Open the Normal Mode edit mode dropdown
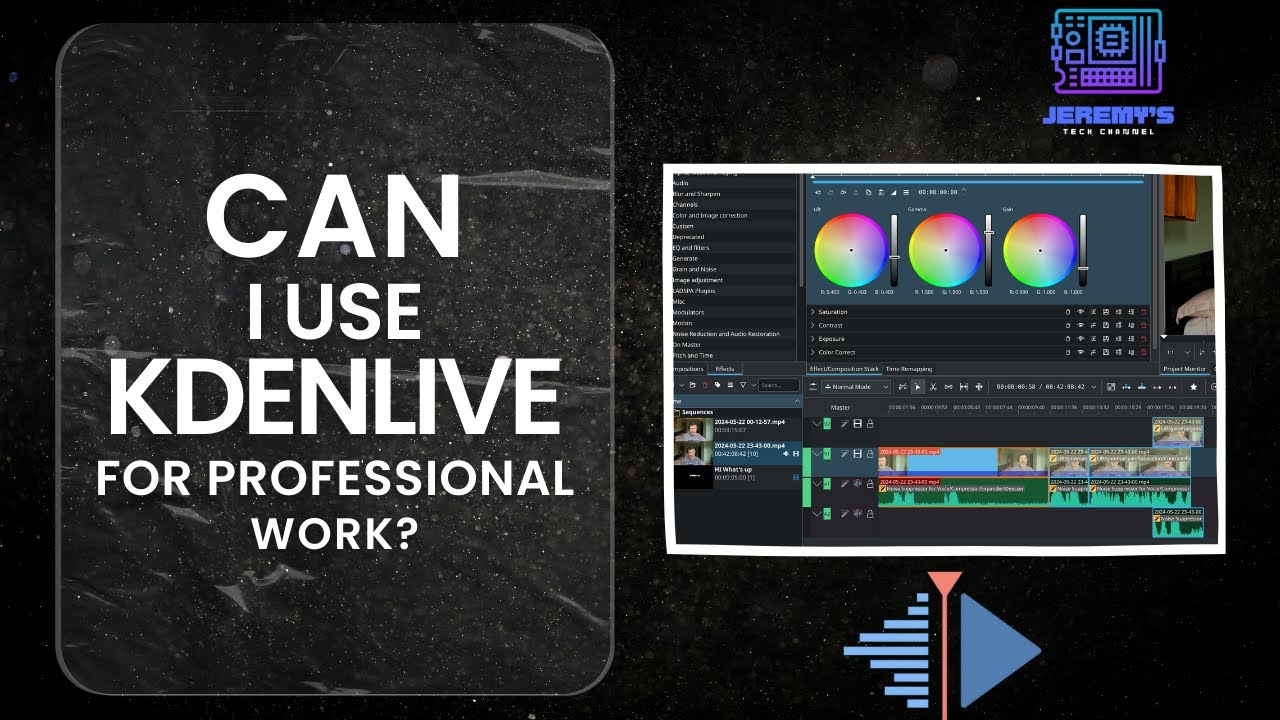 click(x=856, y=386)
